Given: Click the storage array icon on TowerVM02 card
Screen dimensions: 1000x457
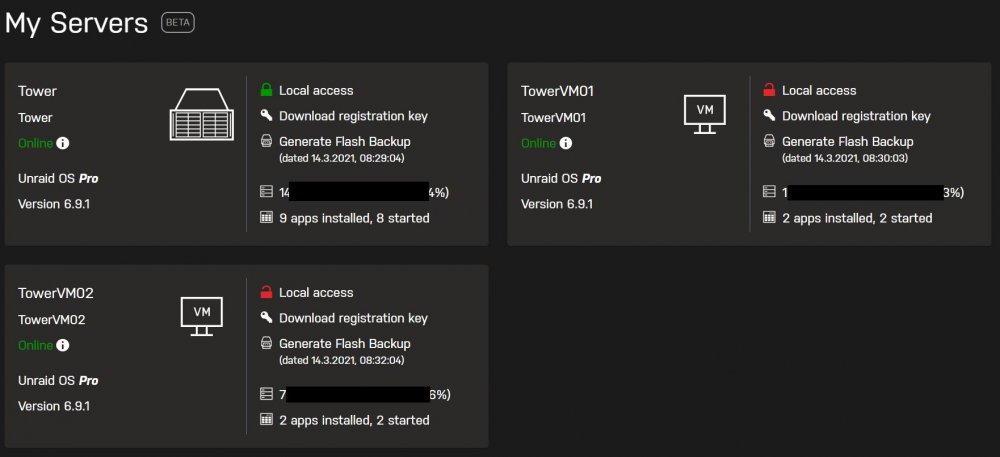Looking at the screenshot, I should 267,394.
